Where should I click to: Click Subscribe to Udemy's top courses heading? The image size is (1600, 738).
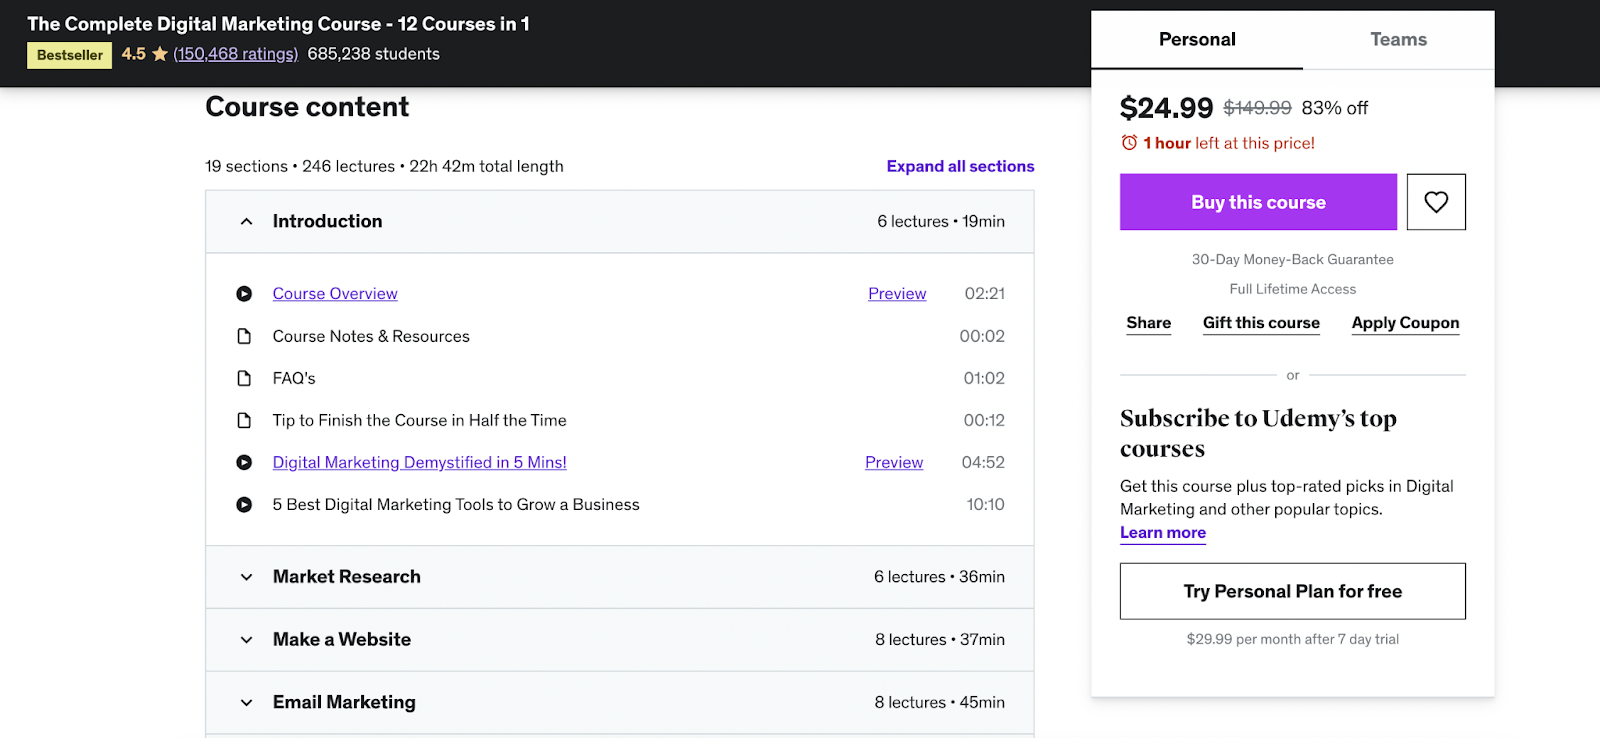[x=1258, y=433]
